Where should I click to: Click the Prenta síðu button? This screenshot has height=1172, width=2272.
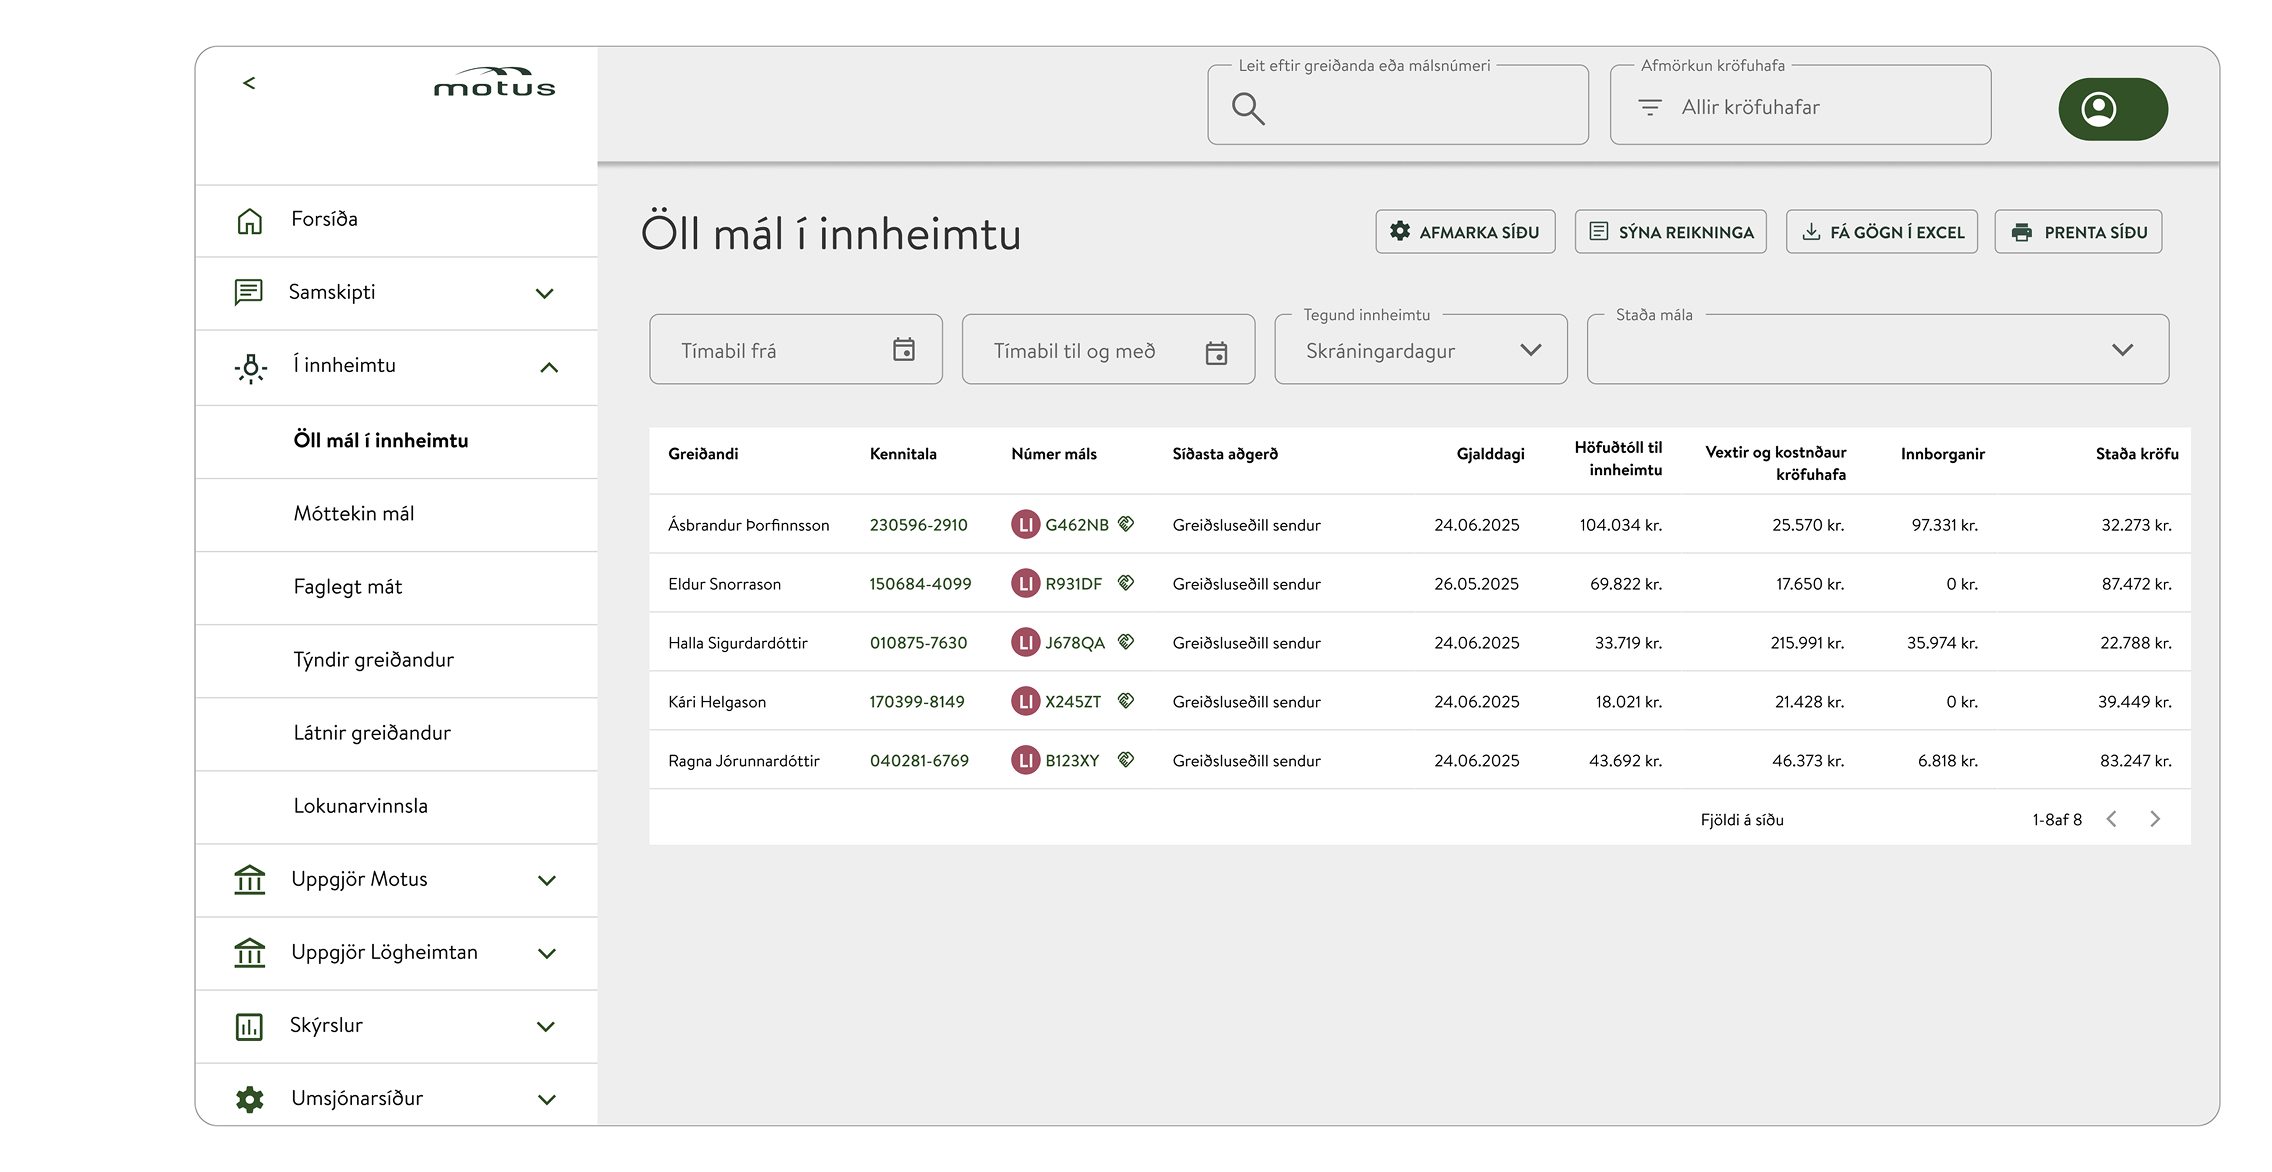click(x=2078, y=232)
